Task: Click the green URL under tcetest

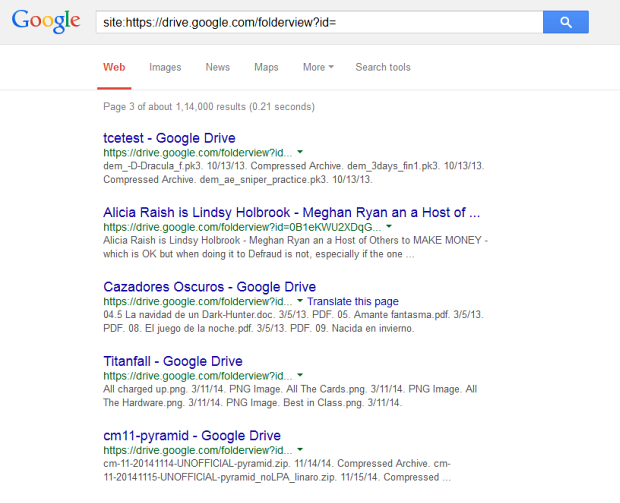Action: tap(198, 153)
